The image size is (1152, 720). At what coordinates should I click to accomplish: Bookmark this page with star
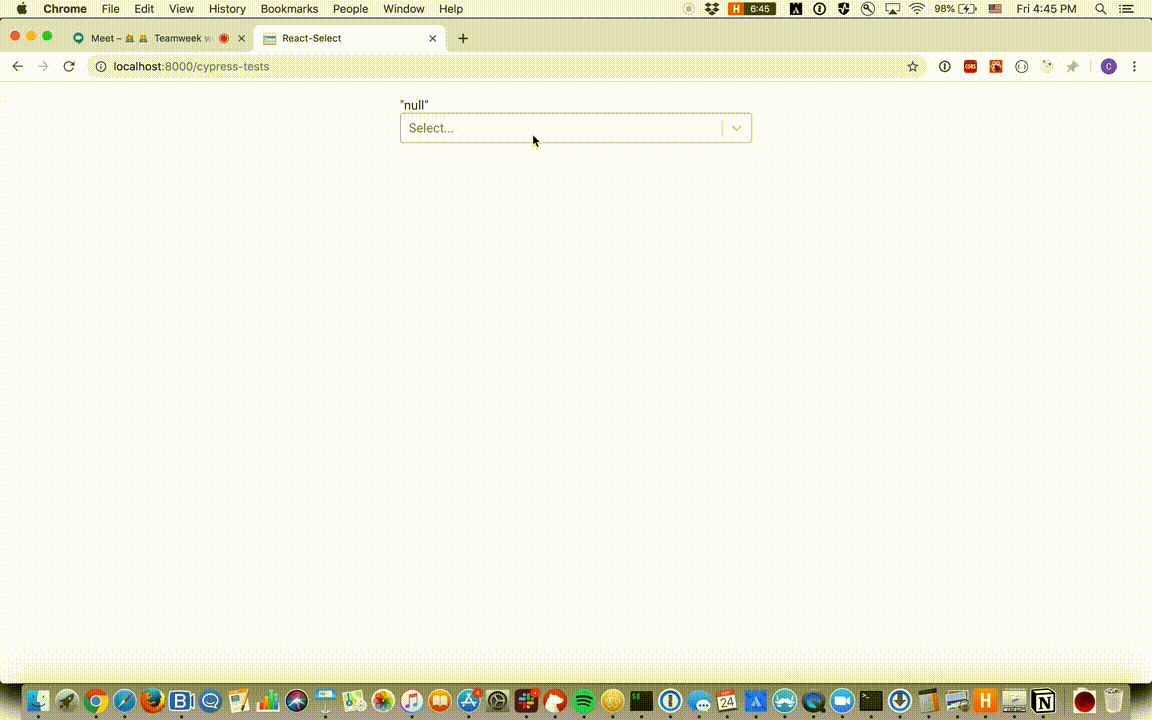point(912,66)
